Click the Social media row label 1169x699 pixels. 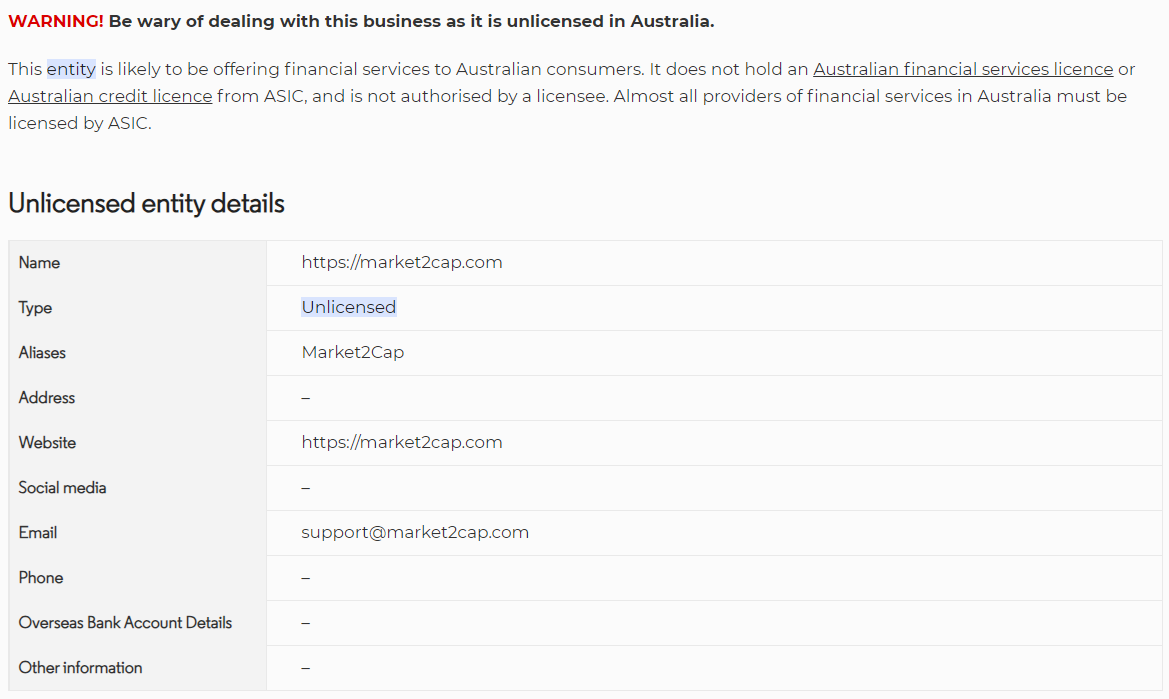point(62,488)
